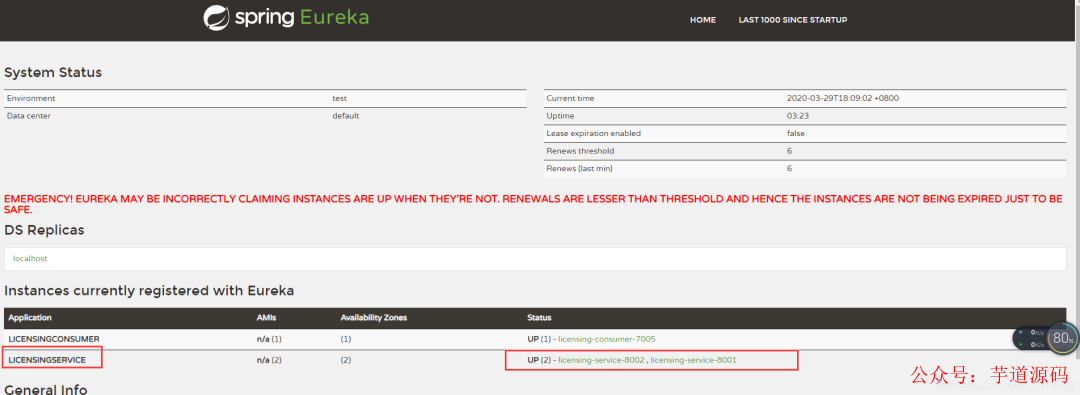Select the LICENSINGCONSUMER application cell
The height and width of the screenshot is (395, 1080).
click(x=54, y=339)
